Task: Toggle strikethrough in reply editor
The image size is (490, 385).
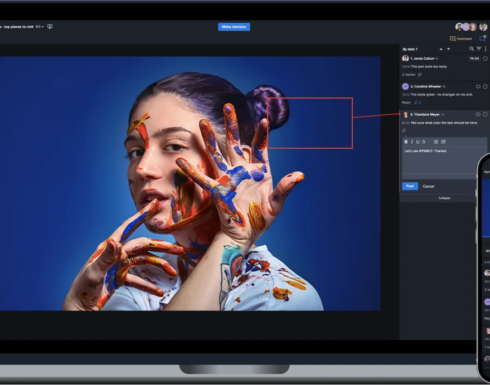Action: coord(424,142)
